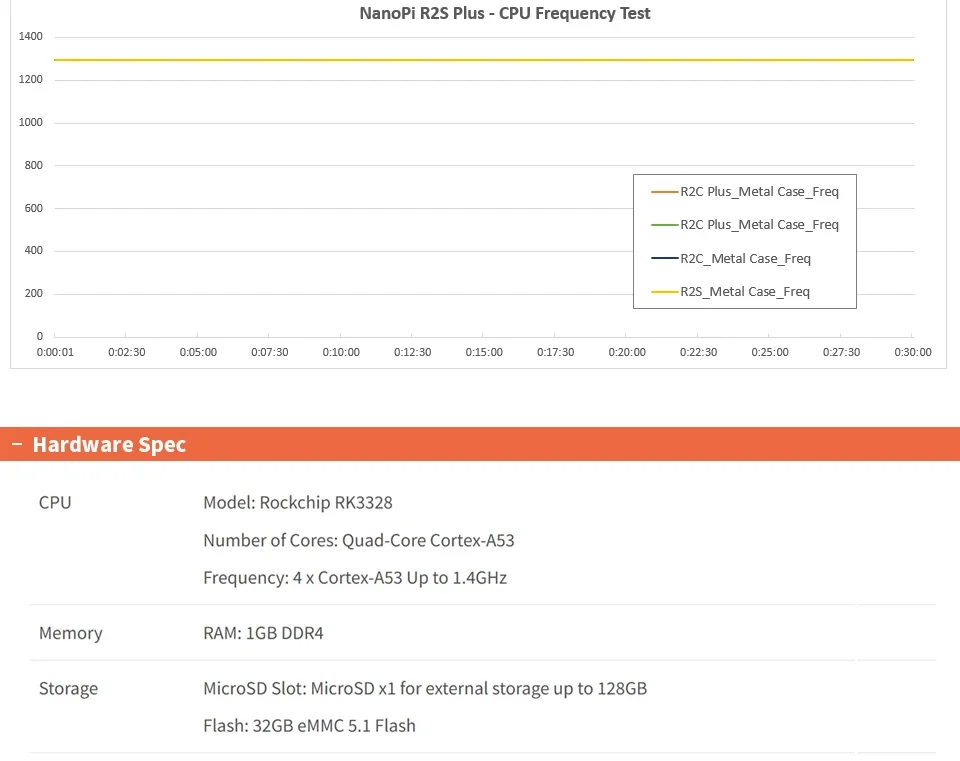Select the R2S_Metal Case_Freq legend label

[745, 292]
